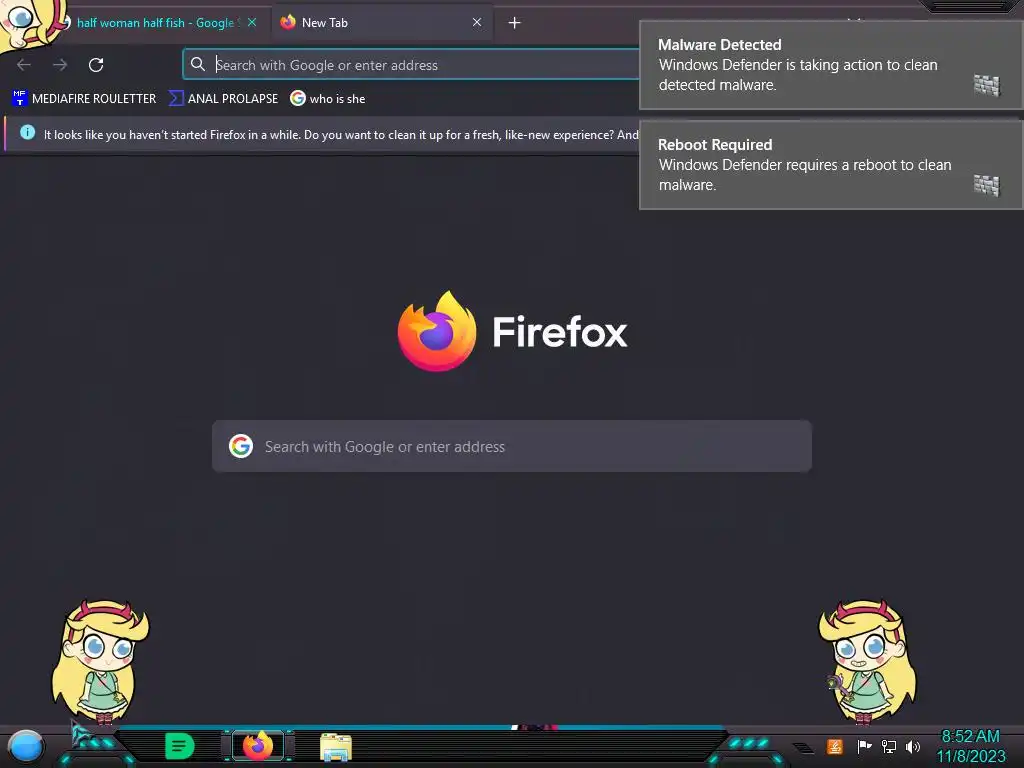Open the 'who is she' bookmark
1024x768 pixels.
click(328, 99)
